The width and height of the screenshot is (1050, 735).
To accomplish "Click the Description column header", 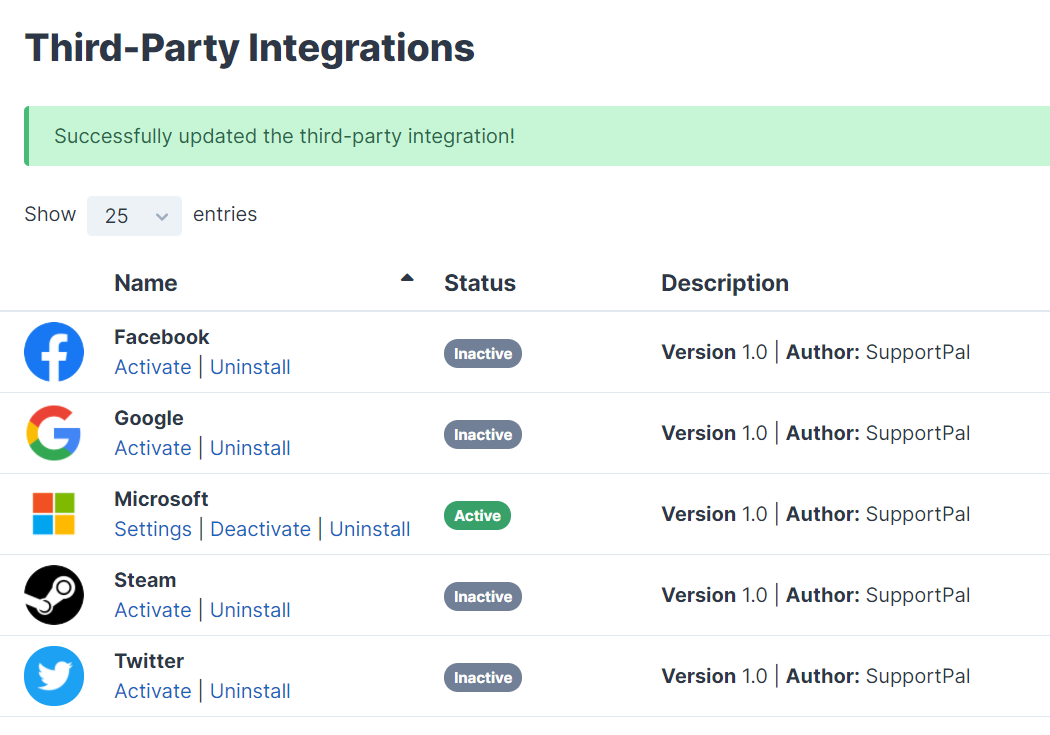I will 725,283.
